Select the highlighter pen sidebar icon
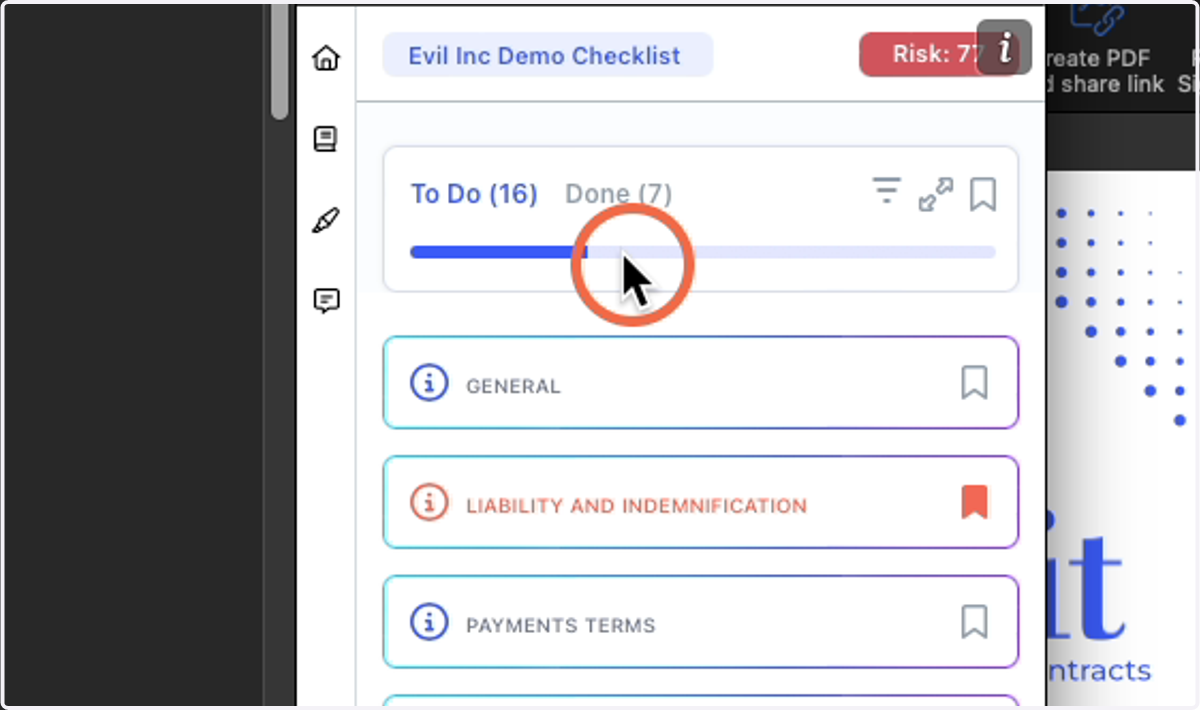Viewport: 1200px width, 710px height. point(326,220)
